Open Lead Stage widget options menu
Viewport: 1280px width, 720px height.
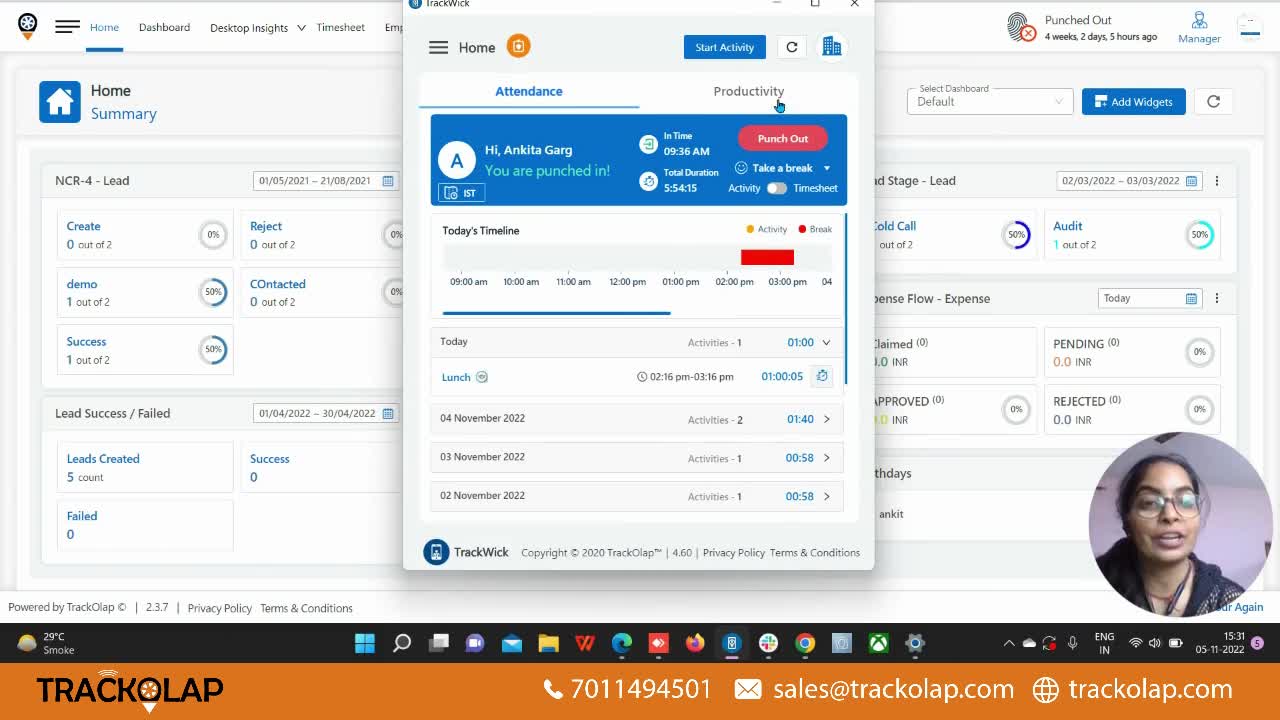pyautogui.click(x=1217, y=181)
